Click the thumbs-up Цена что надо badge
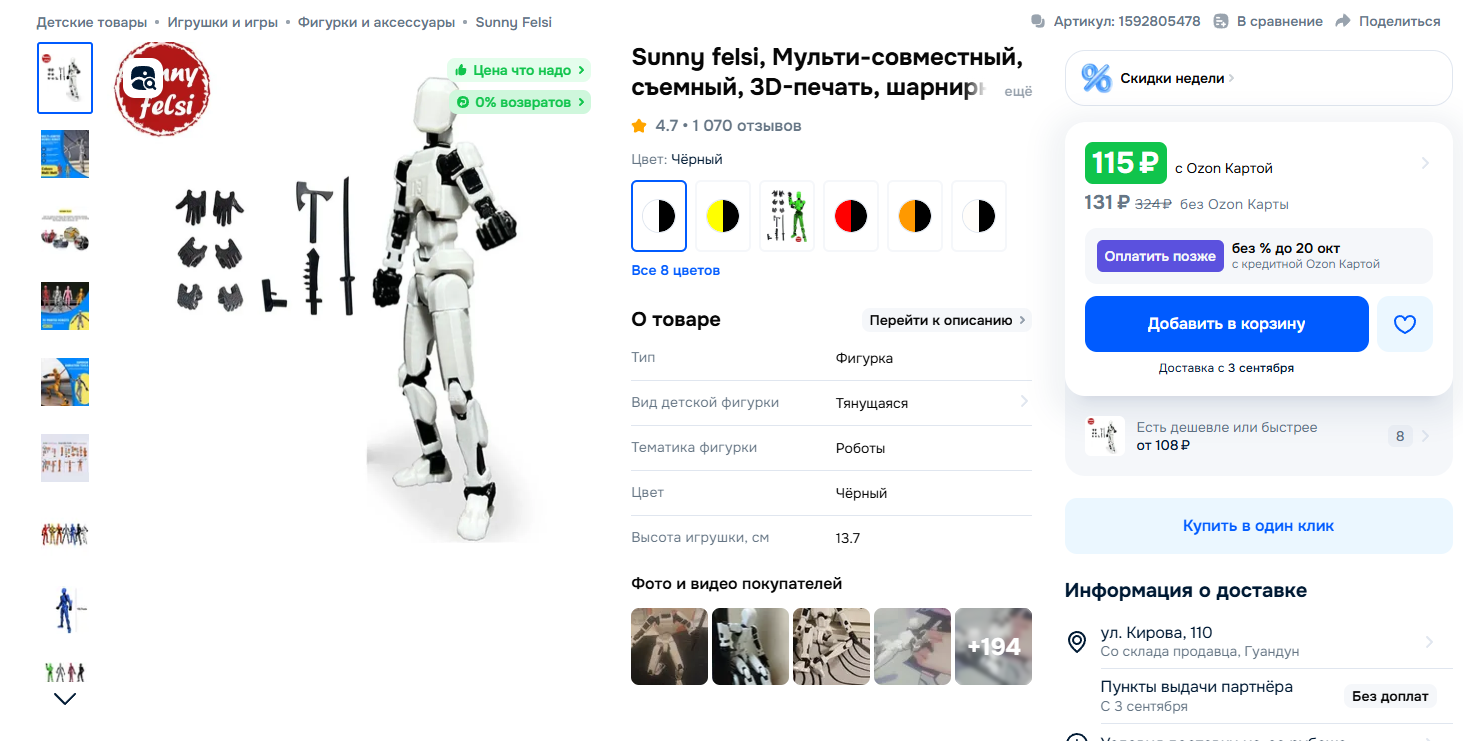This screenshot has width=1463, height=741. (x=518, y=71)
